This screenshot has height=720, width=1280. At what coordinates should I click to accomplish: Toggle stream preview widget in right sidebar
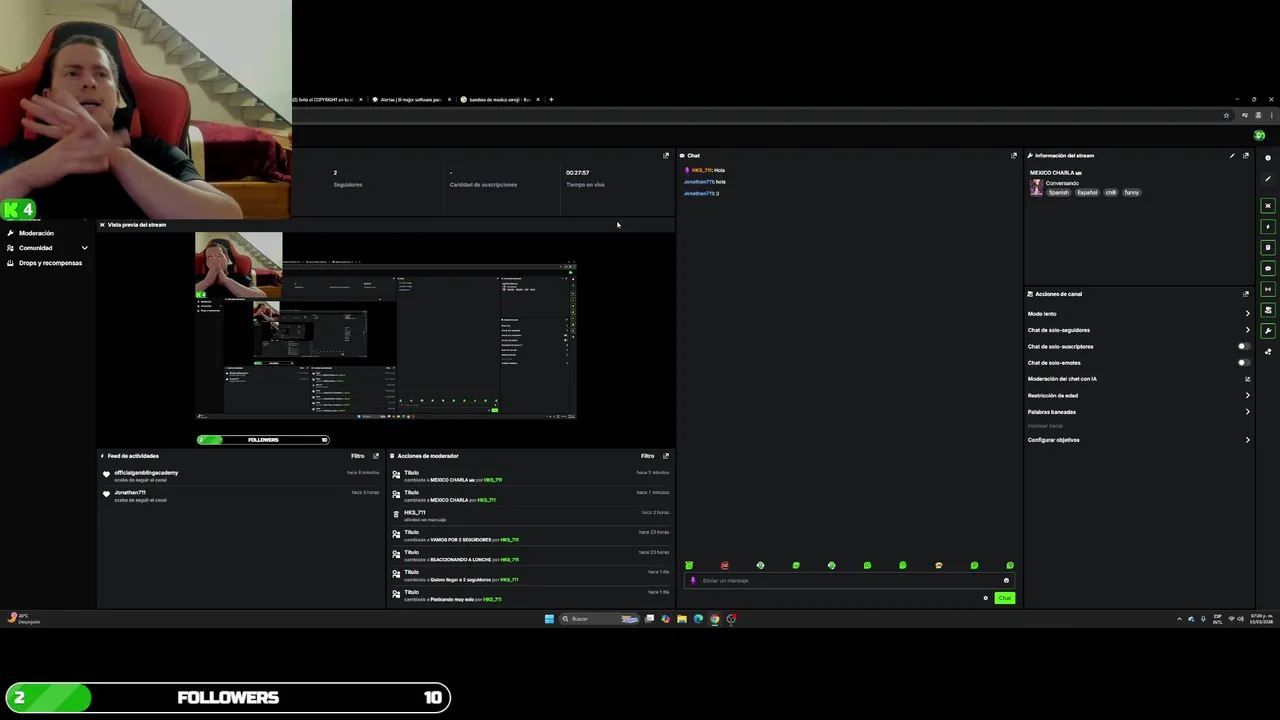tap(1268, 206)
